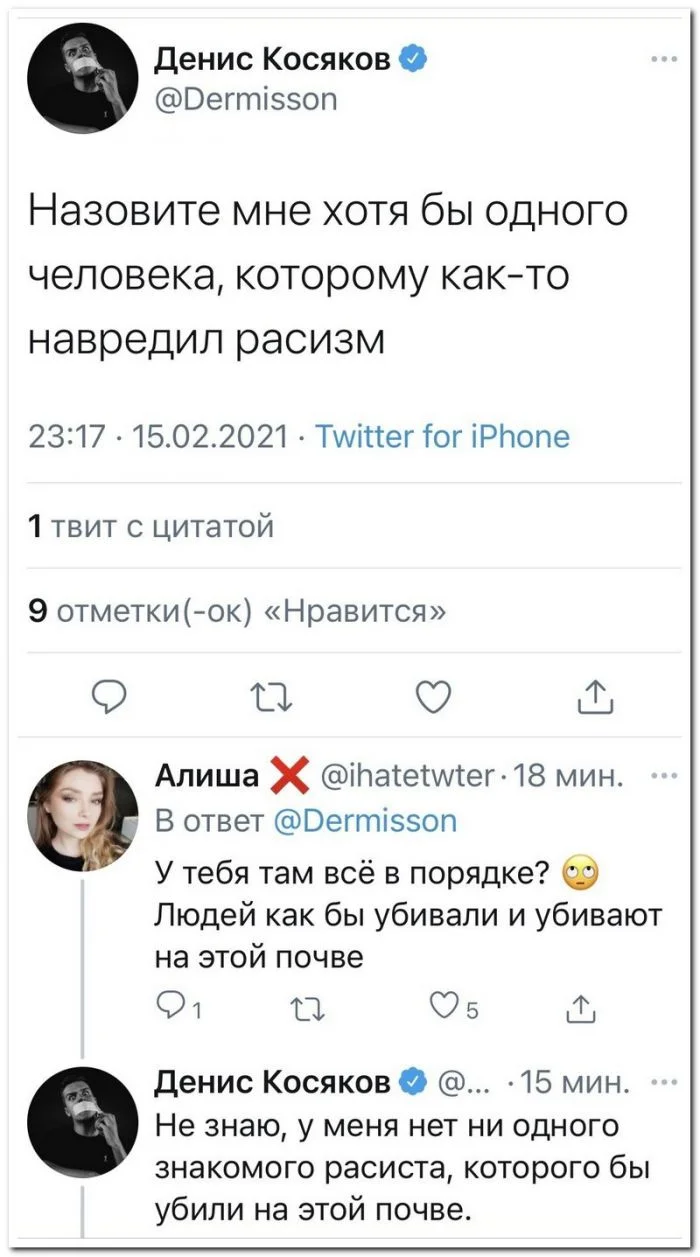Share the main tweet
700x1257 pixels.
click(594, 694)
